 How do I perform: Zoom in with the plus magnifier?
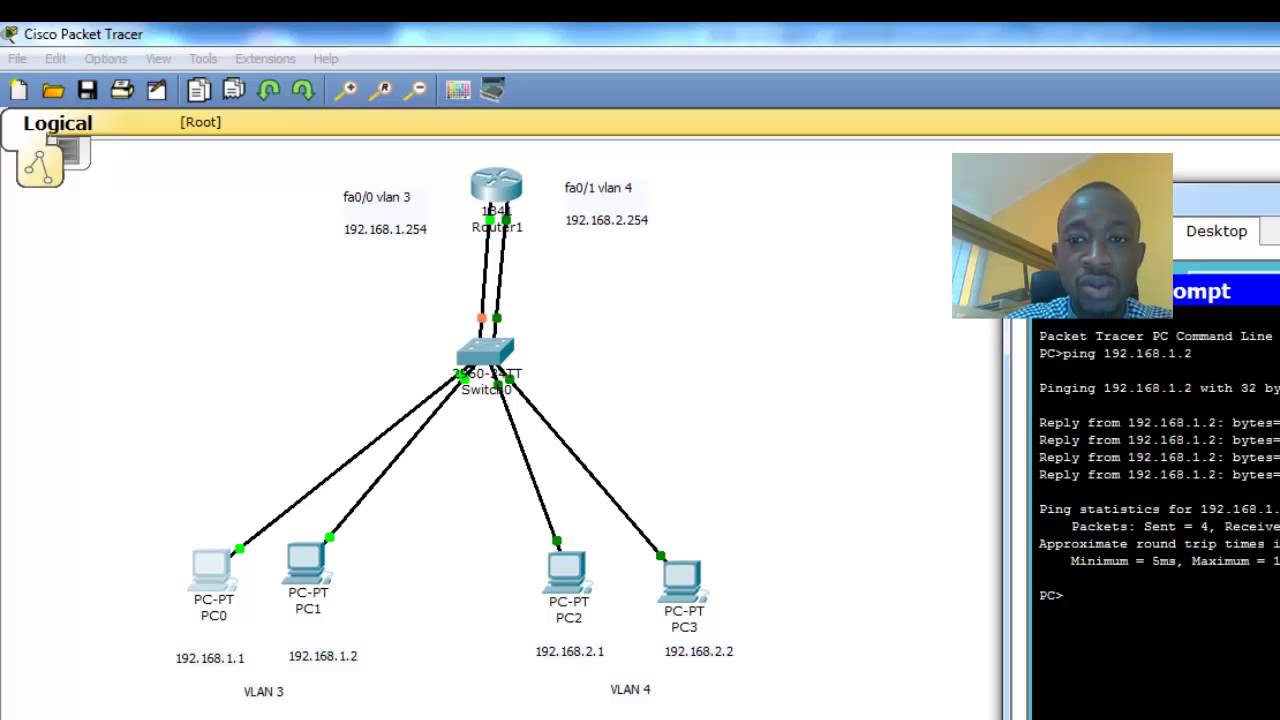coord(345,90)
